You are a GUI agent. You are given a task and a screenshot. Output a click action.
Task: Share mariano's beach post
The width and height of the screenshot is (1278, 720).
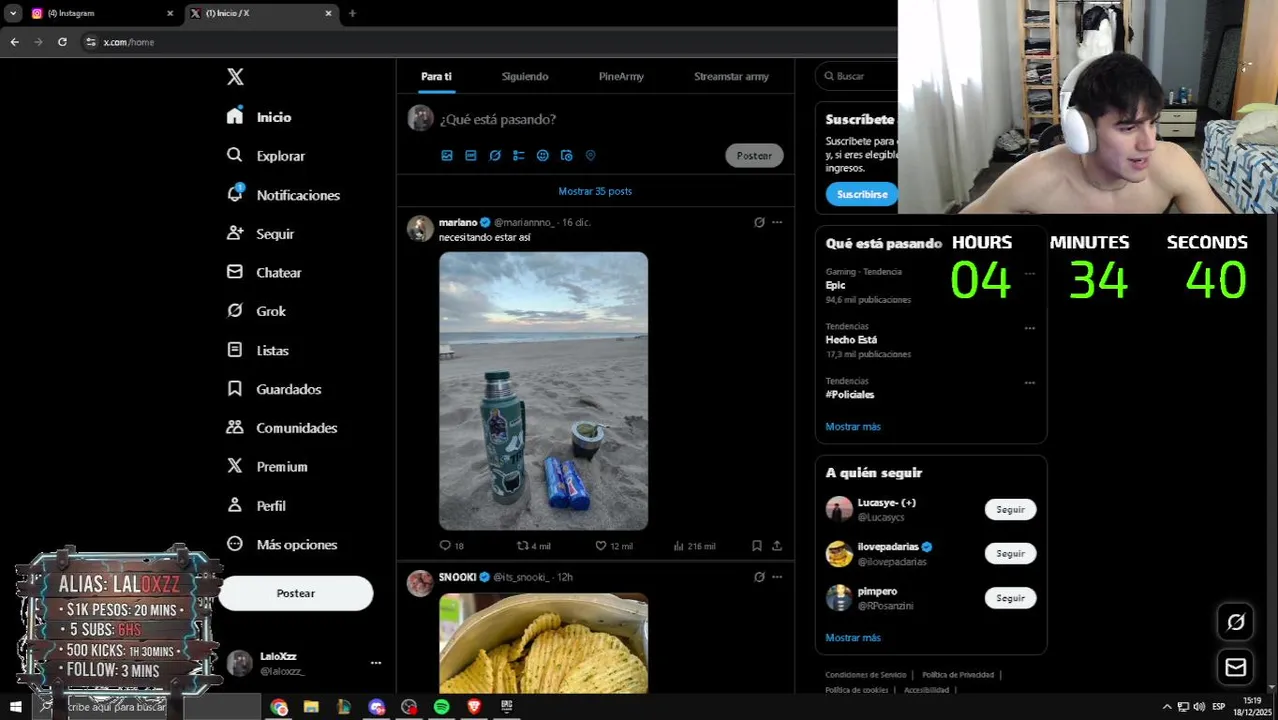click(777, 545)
